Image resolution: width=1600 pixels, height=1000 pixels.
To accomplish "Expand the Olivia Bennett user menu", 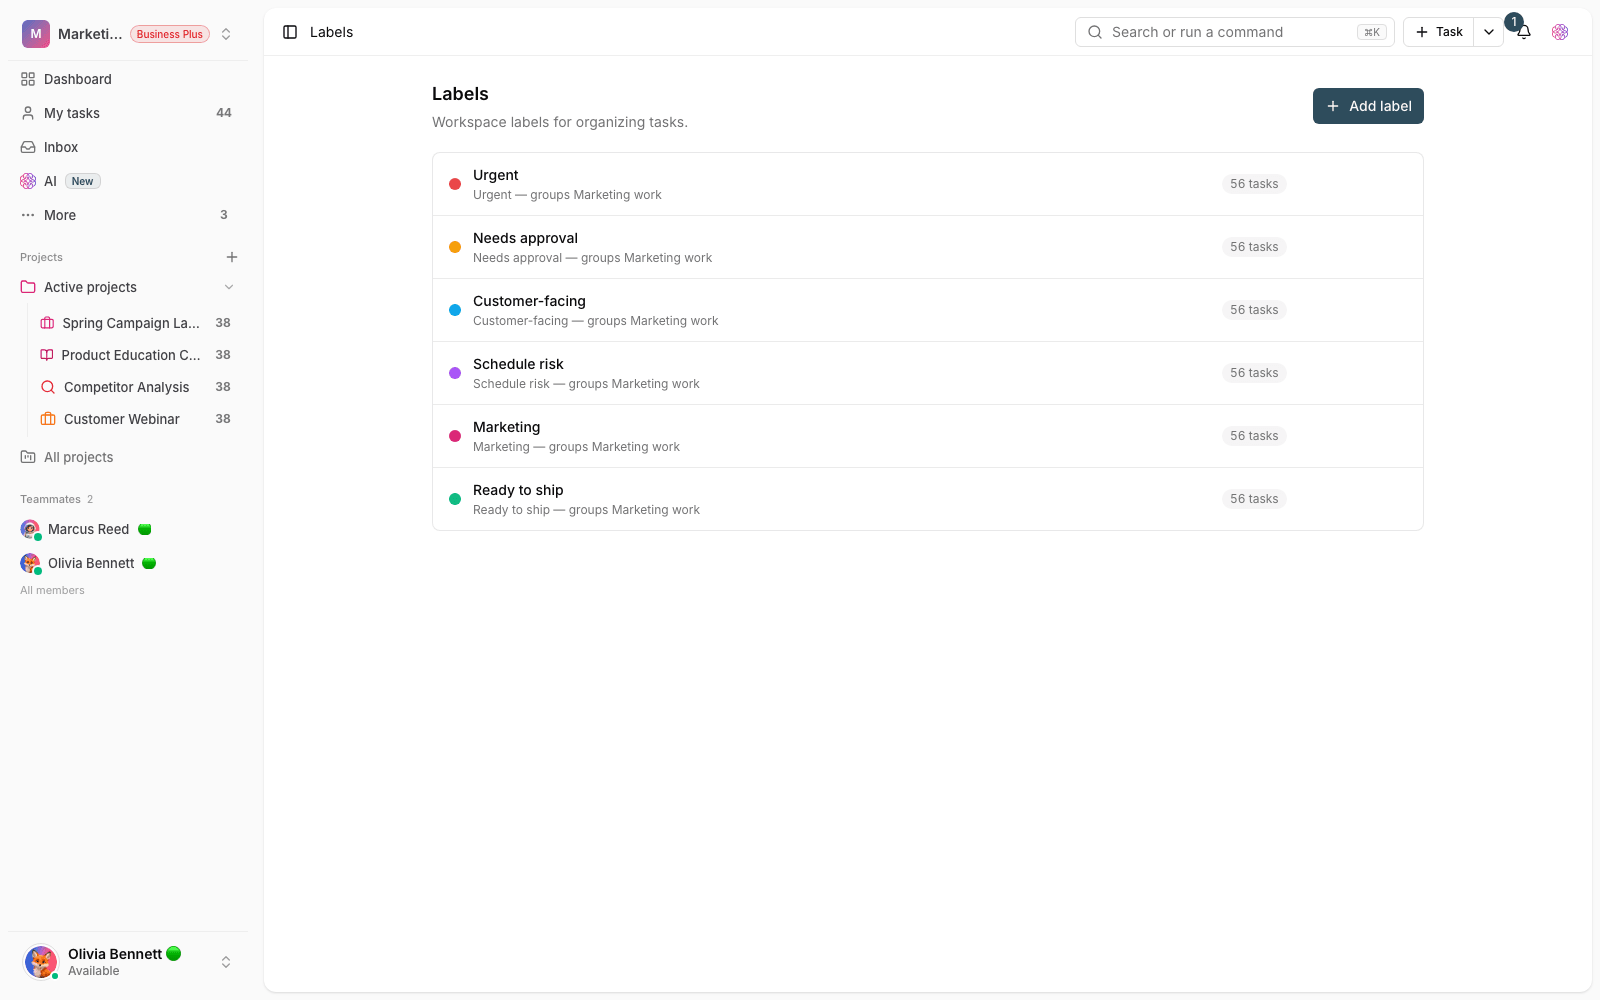I will pyautogui.click(x=226, y=962).
